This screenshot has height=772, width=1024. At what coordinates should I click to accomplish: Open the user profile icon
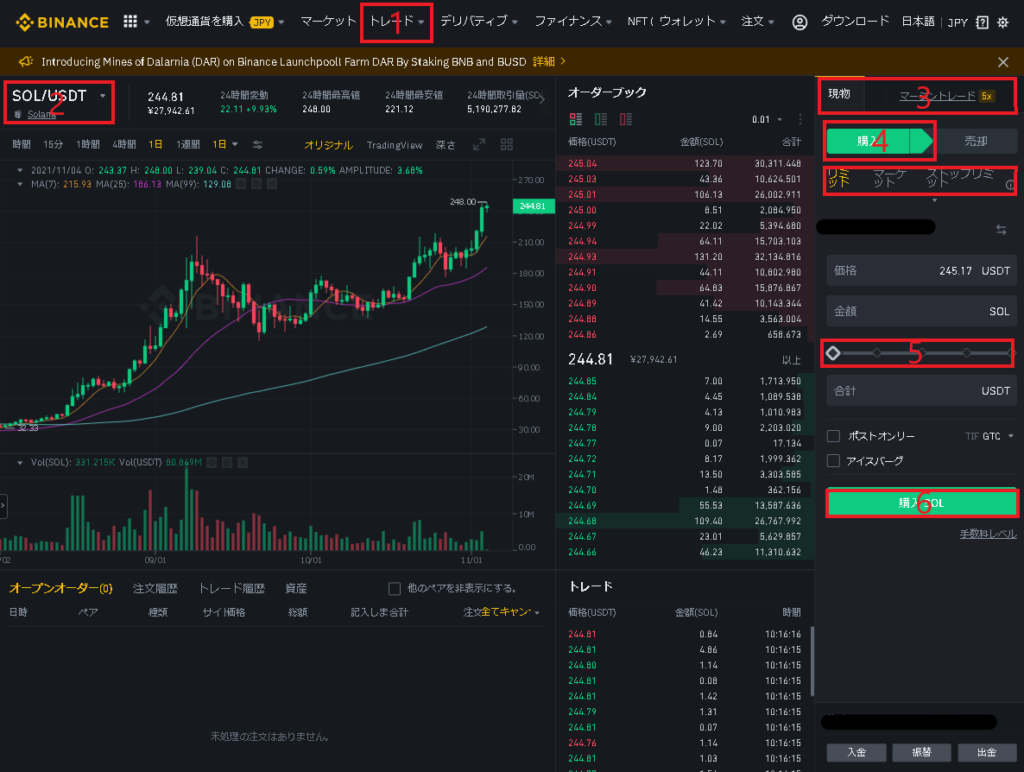(x=799, y=22)
